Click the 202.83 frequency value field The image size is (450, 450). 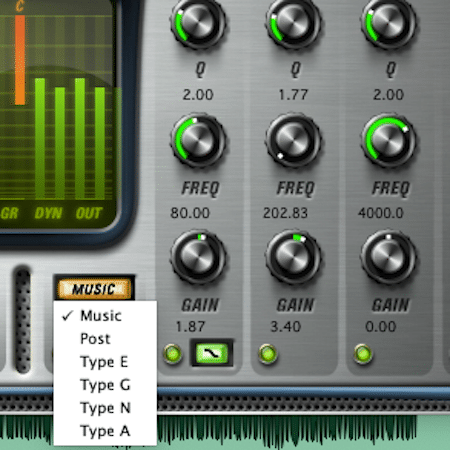285,213
